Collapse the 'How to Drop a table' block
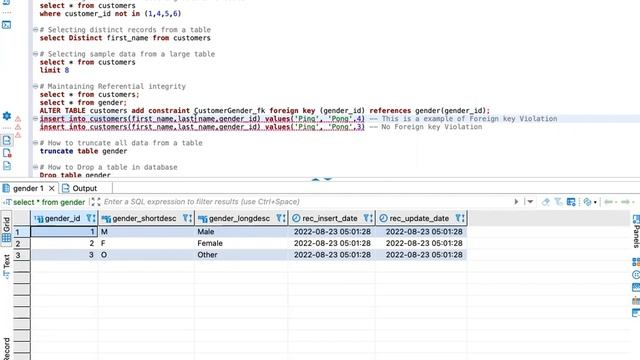Viewport: 640px width, 360px height. [x=35, y=167]
